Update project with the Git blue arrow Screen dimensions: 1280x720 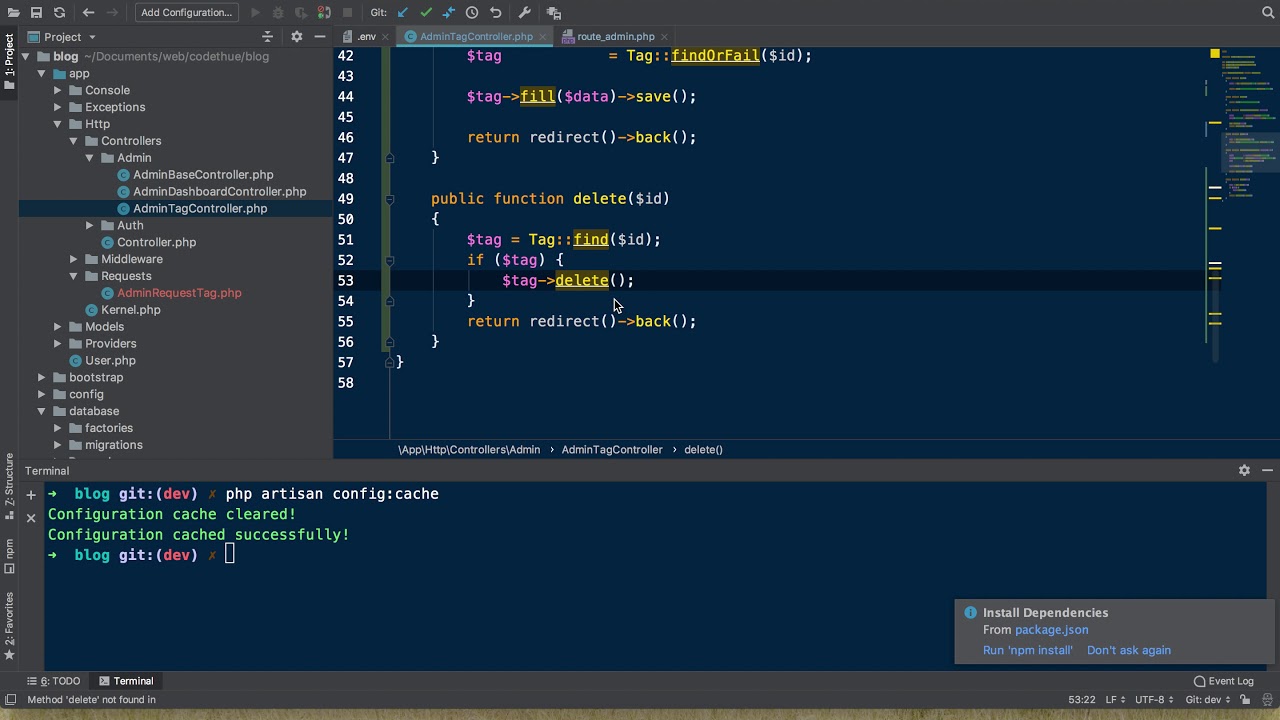pyautogui.click(x=403, y=13)
